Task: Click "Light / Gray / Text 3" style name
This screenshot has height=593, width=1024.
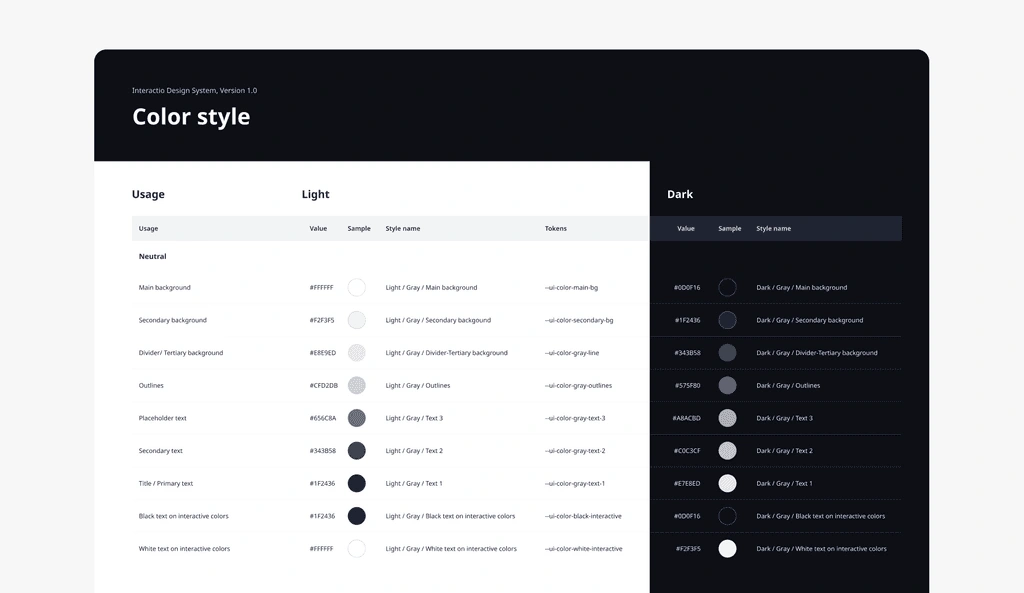Action: click(414, 418)
